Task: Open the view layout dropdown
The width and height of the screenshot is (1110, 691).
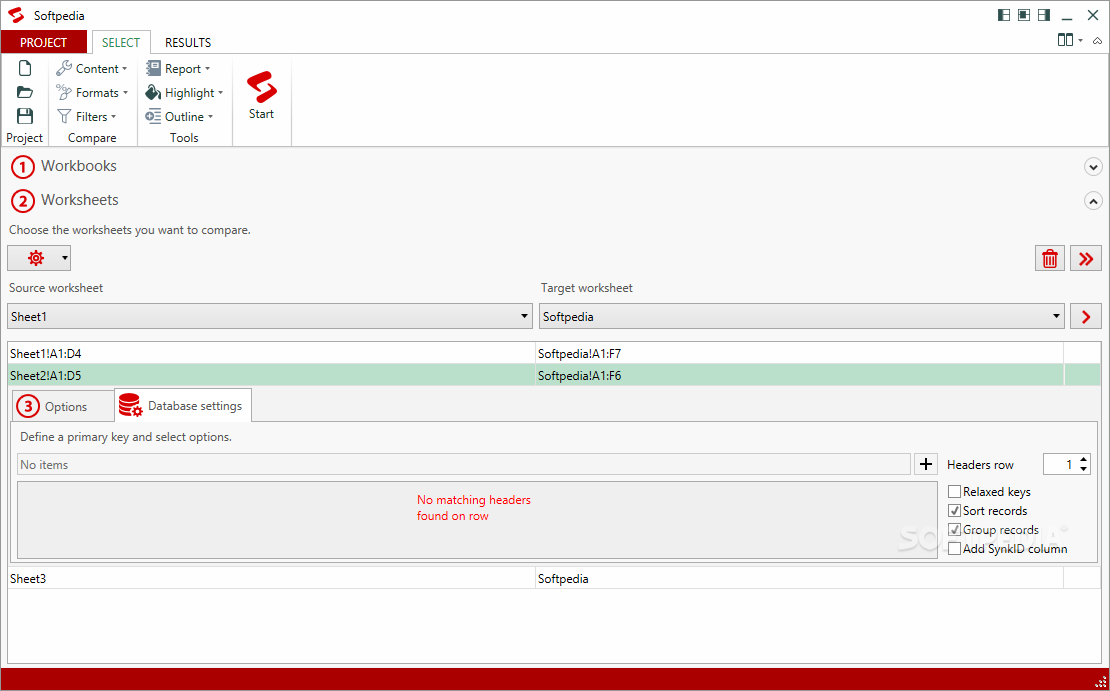Action: [x=1070, y=40]
